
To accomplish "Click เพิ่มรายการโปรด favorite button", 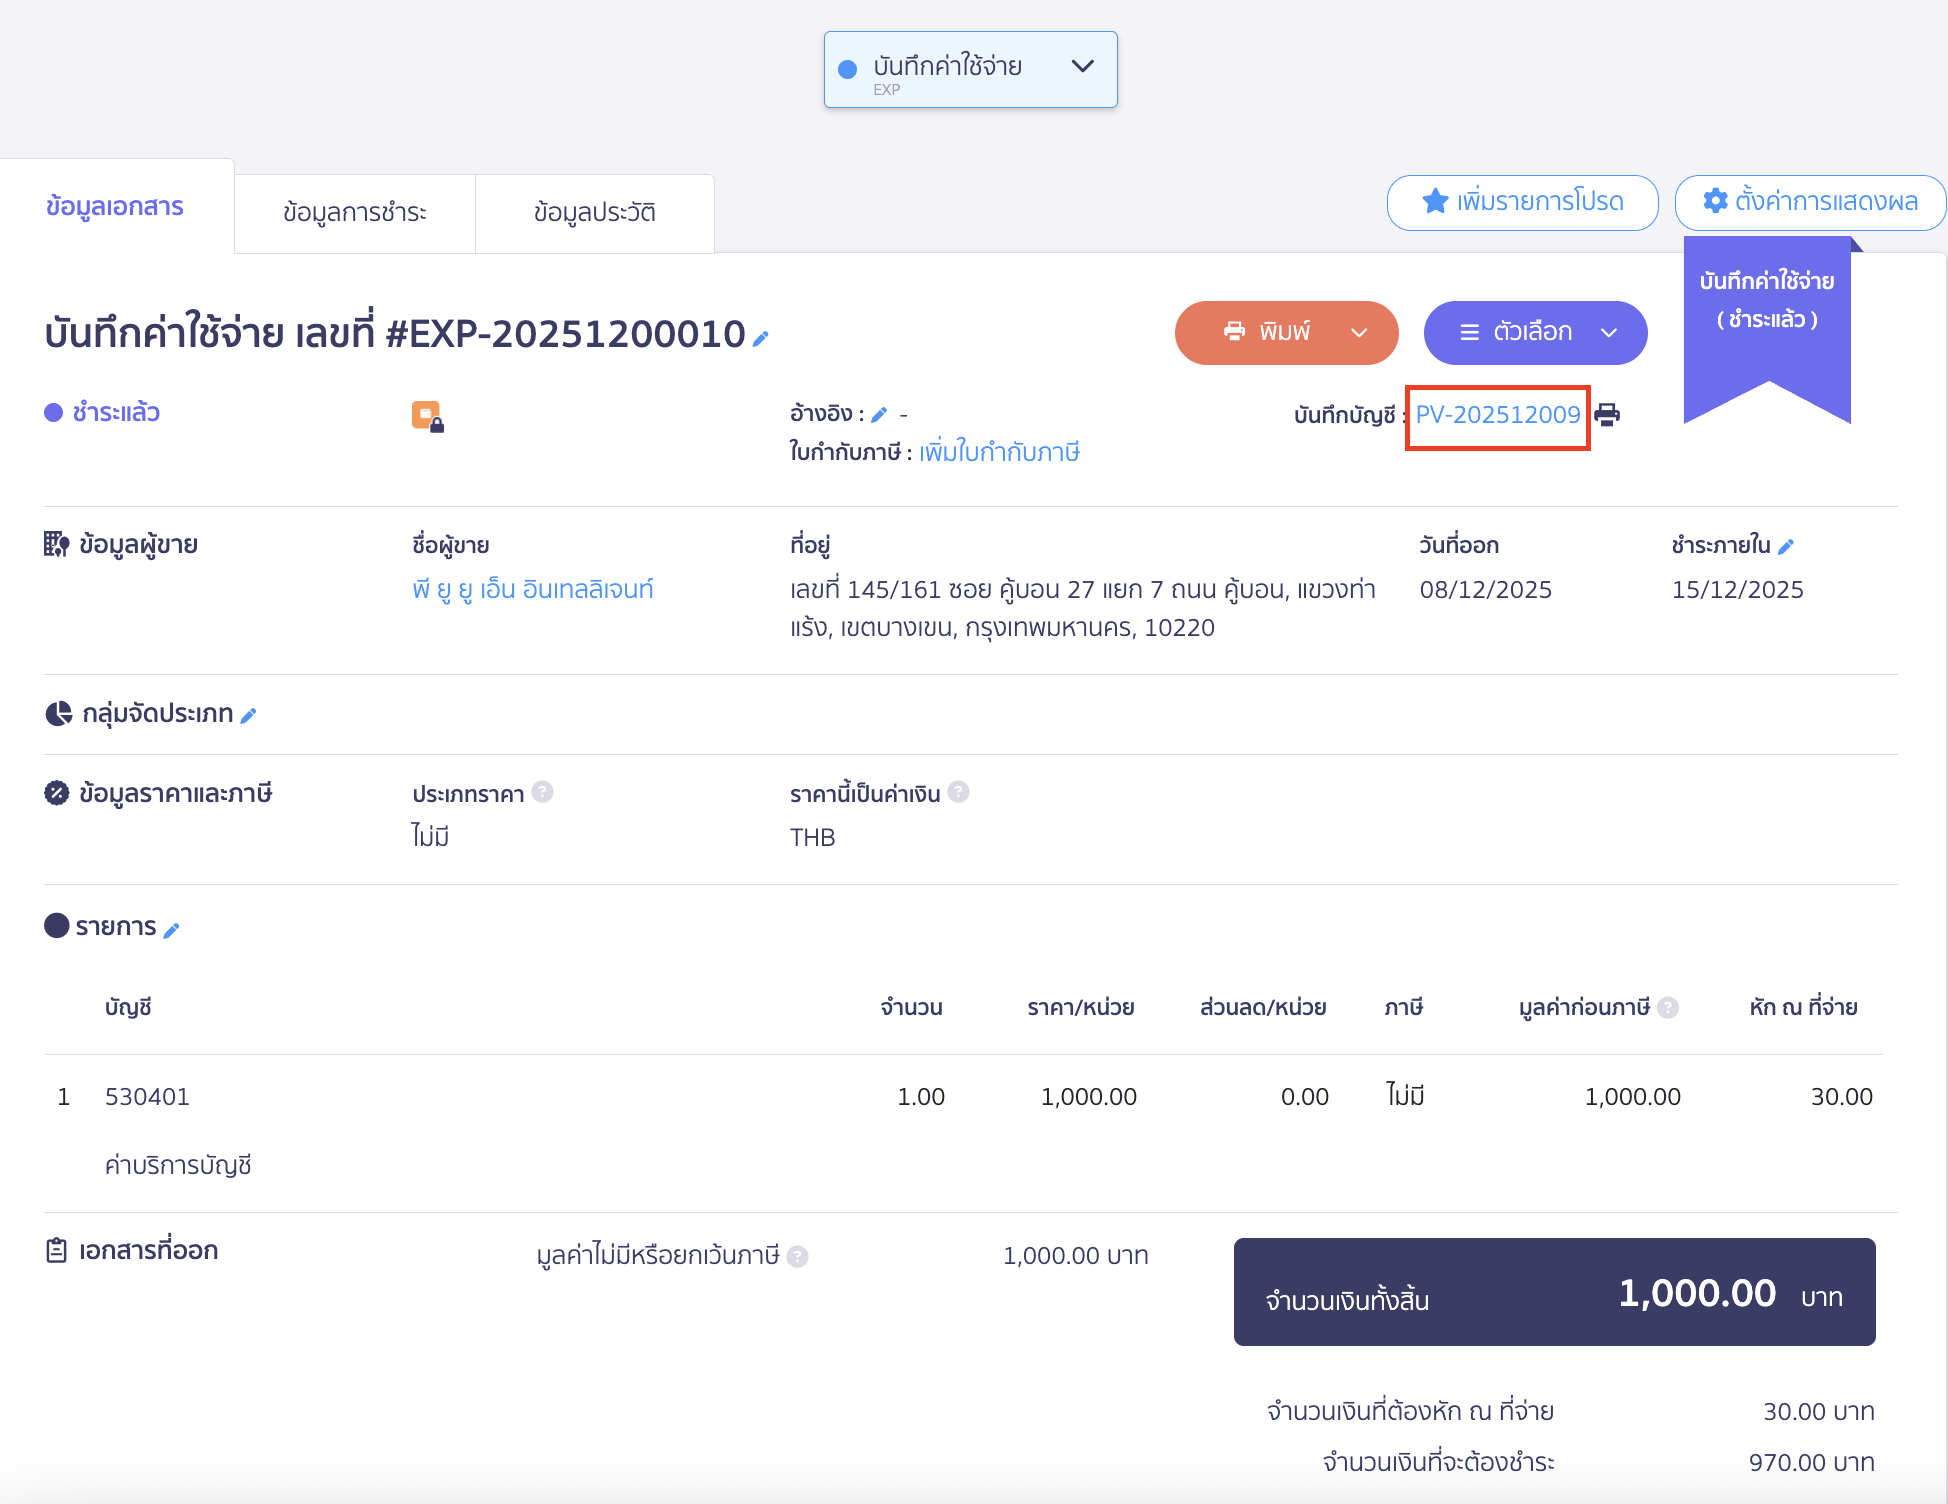I will [x=1522, y=202].
